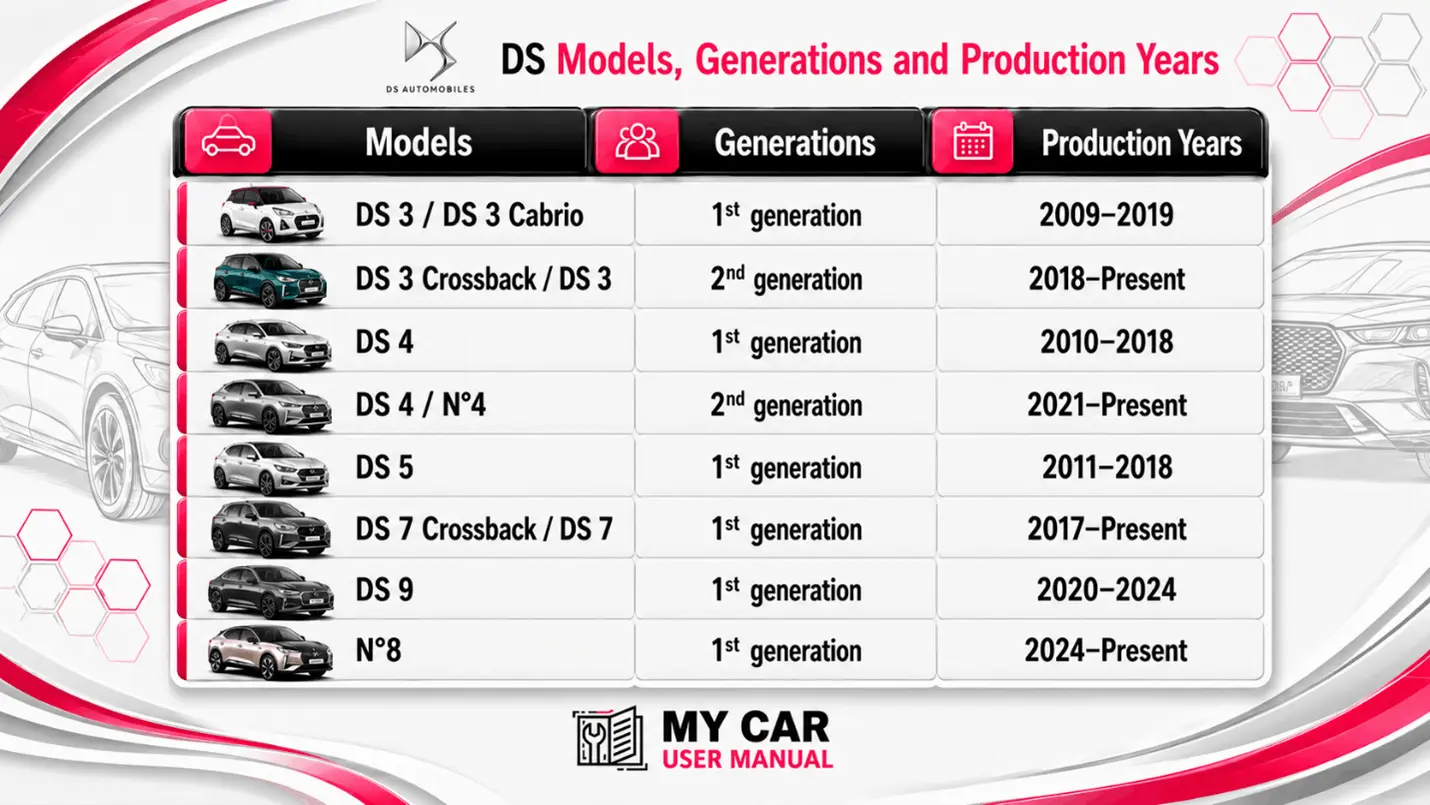The width and height of the screenshot is (1430, 805).
Task: Open the DS 9 sedan thumbnail
Action: tap(270, 591)
